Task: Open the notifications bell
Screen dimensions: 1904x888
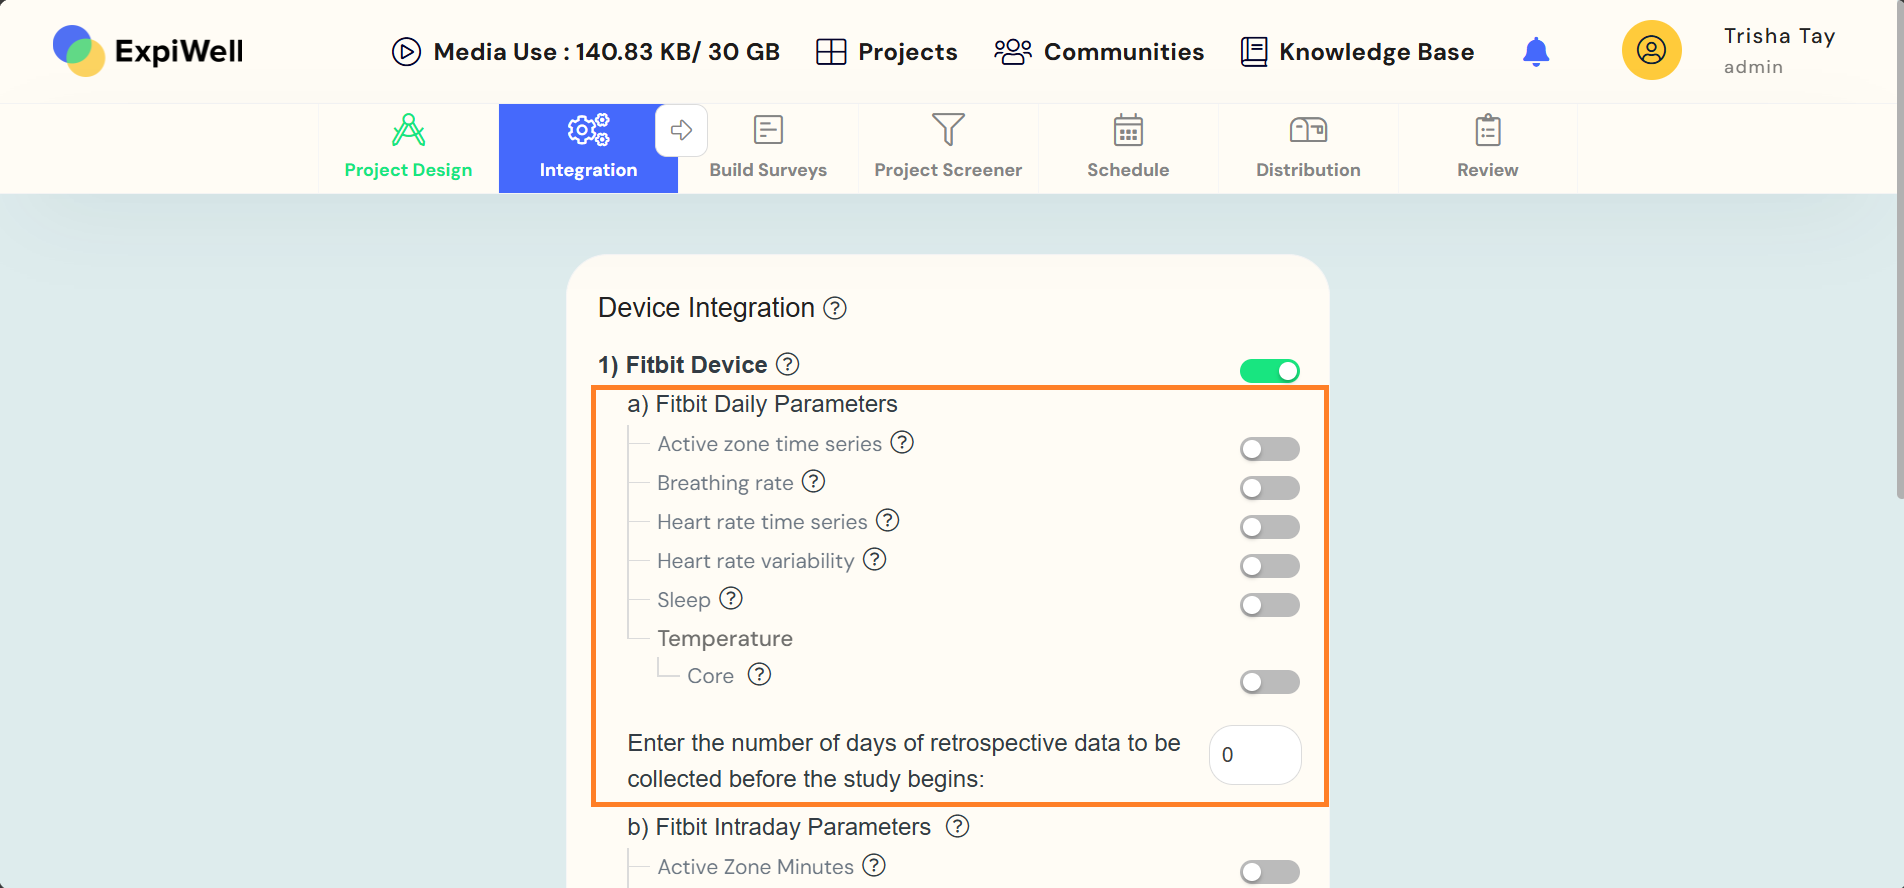Action: click(1536, 51)
